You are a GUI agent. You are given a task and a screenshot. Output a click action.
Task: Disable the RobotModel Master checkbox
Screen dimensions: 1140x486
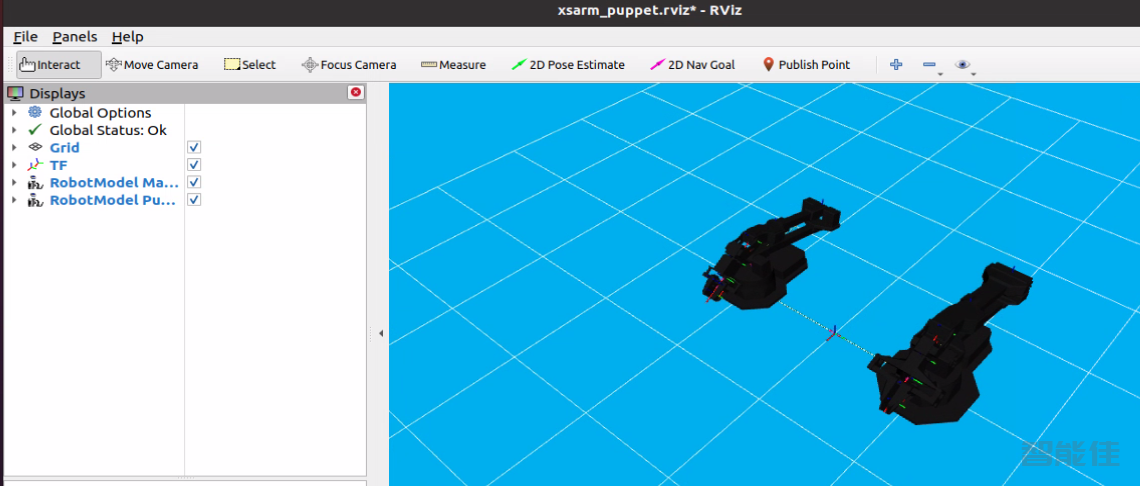(194, 183)
